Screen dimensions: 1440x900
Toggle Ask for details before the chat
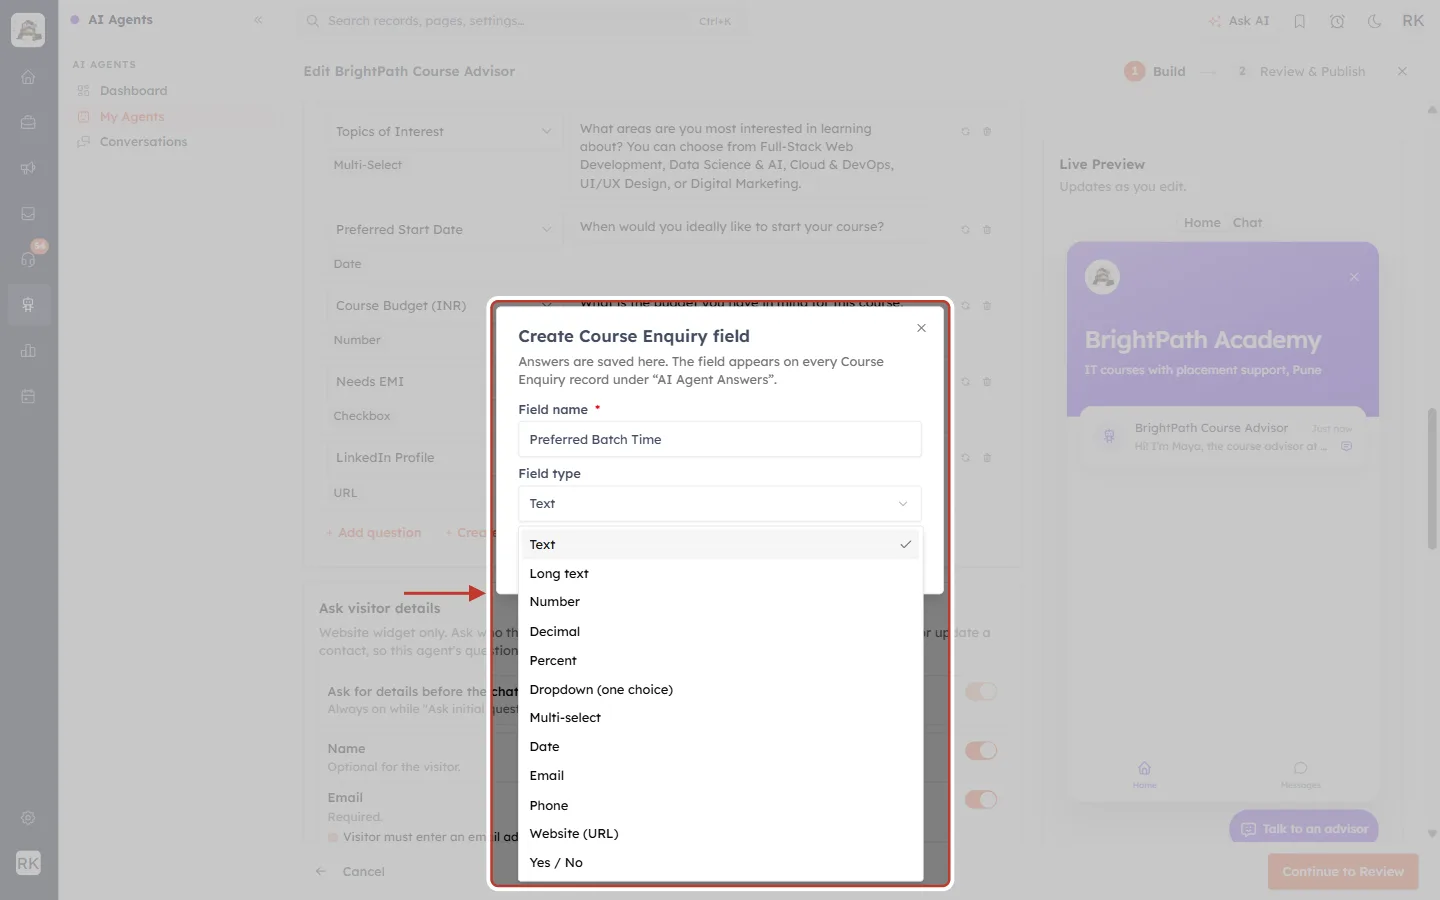point(981,691)
